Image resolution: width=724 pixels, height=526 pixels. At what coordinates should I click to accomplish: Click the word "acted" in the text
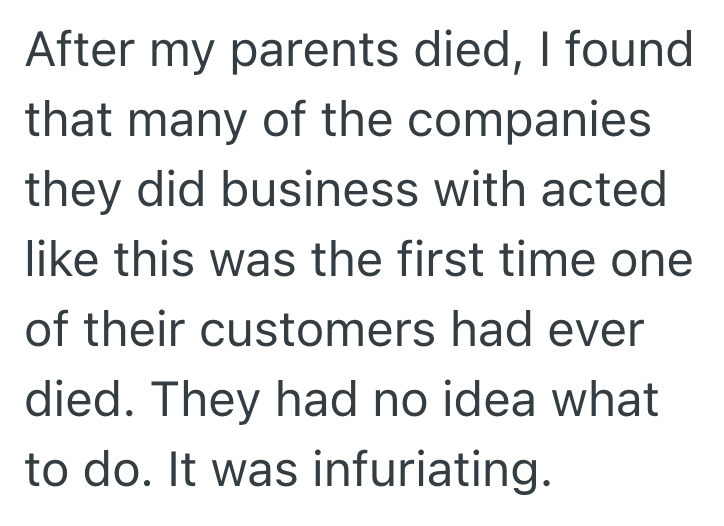604,190
